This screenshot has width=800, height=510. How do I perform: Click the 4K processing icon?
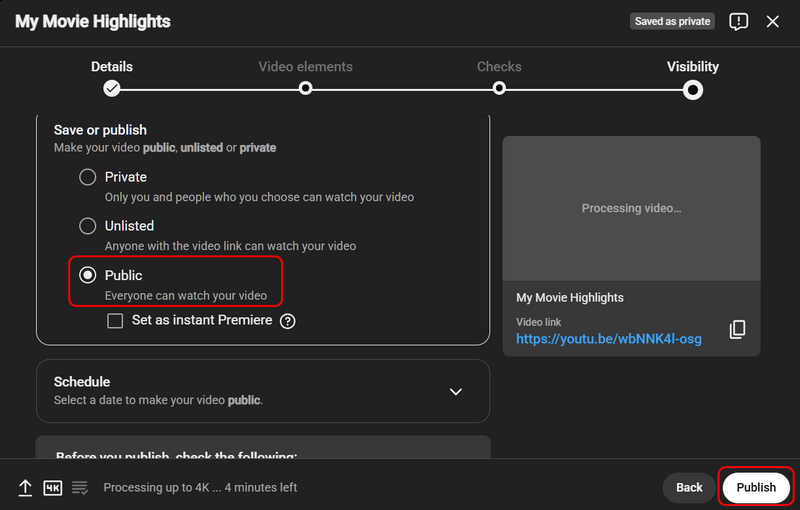(53, 488)
